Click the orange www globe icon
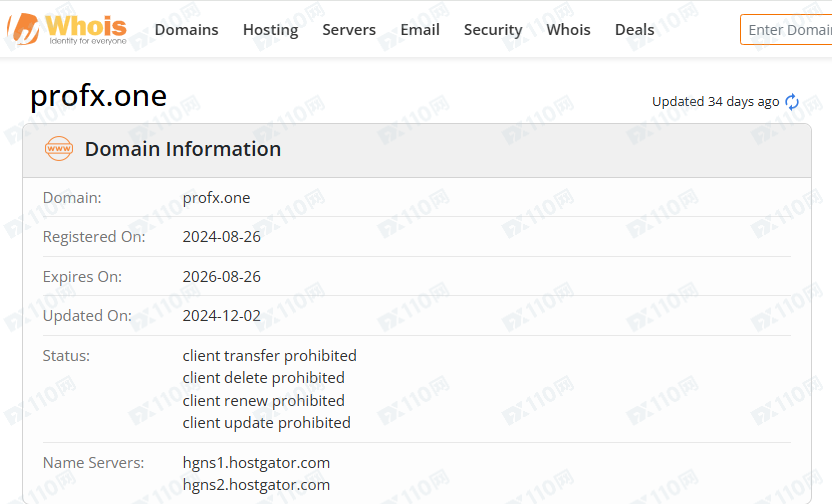The width and height of the screenshot is (832, 504). pos(59,149)
